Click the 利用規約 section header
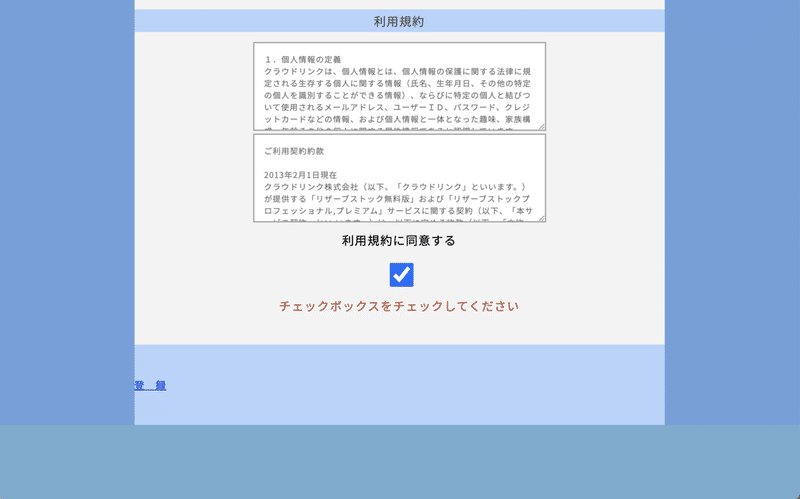The image size is (800, 499). point(399,21)
